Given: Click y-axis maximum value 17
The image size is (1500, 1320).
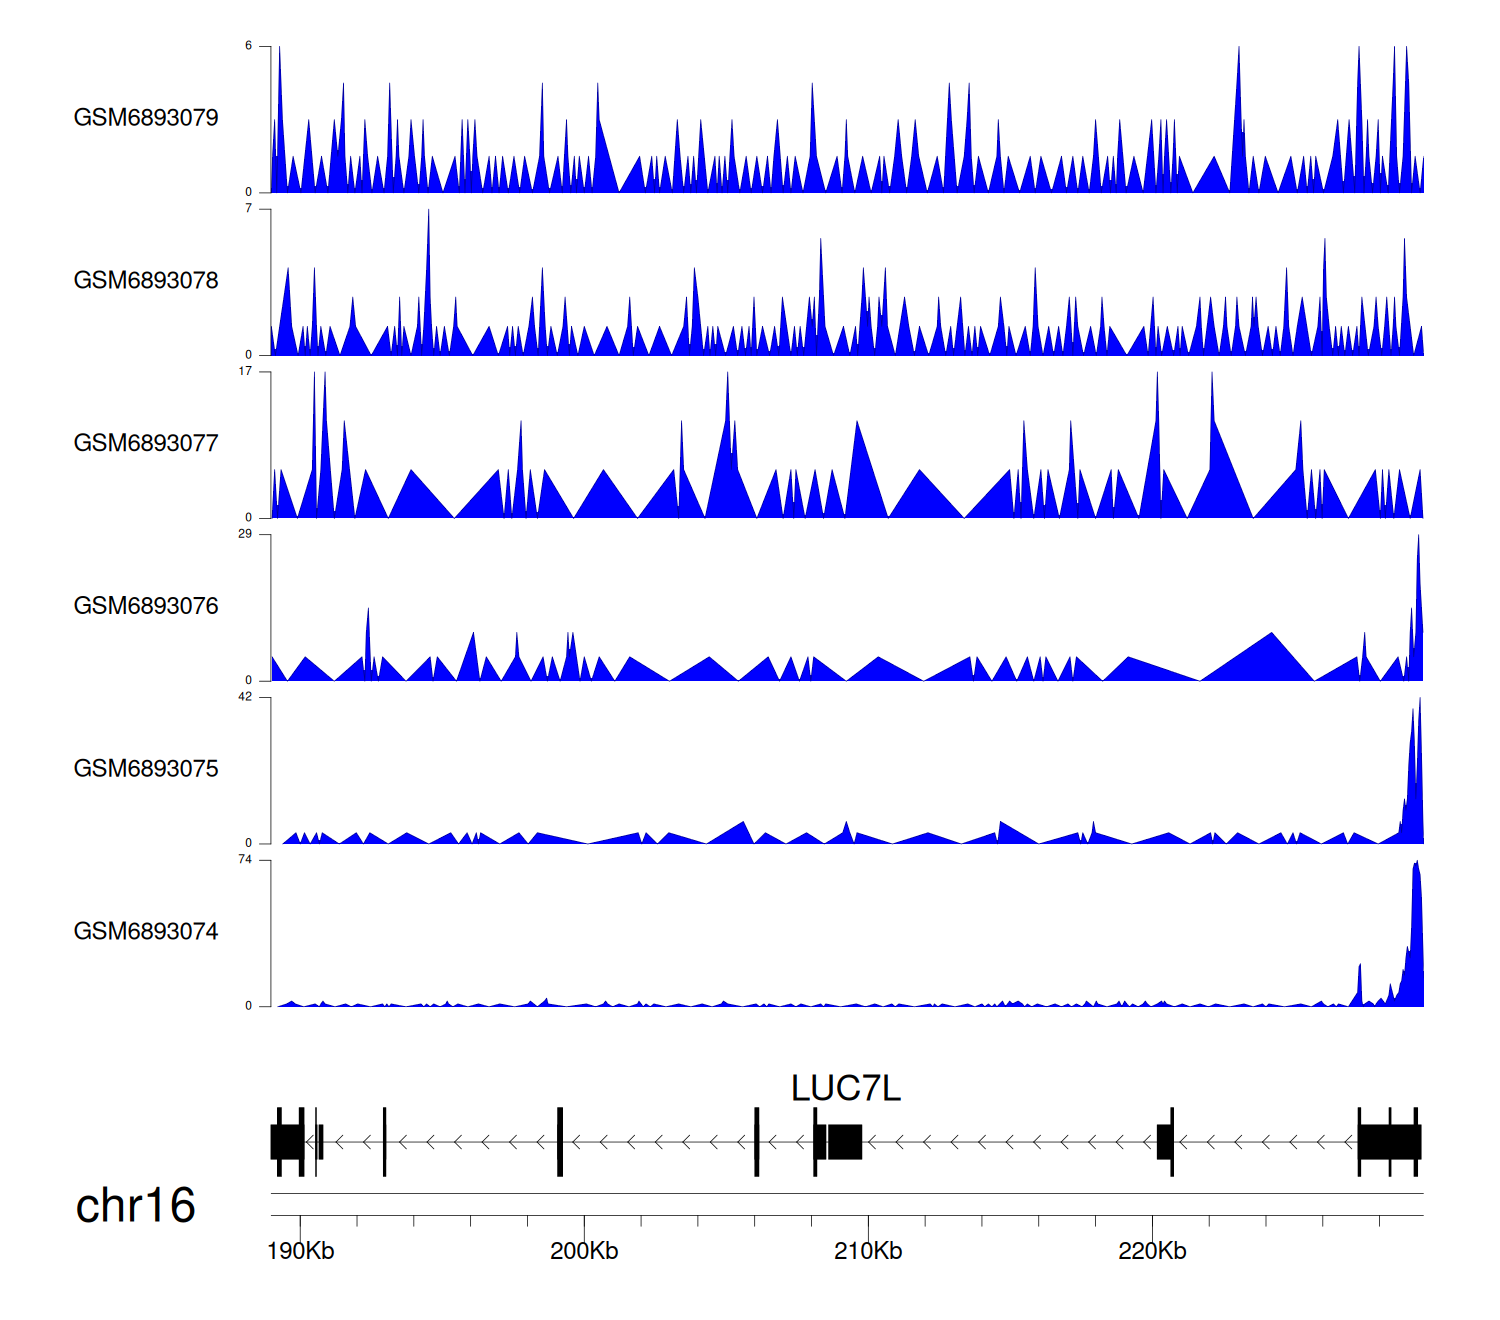Looking at the screenshot, I should [245, 371].
